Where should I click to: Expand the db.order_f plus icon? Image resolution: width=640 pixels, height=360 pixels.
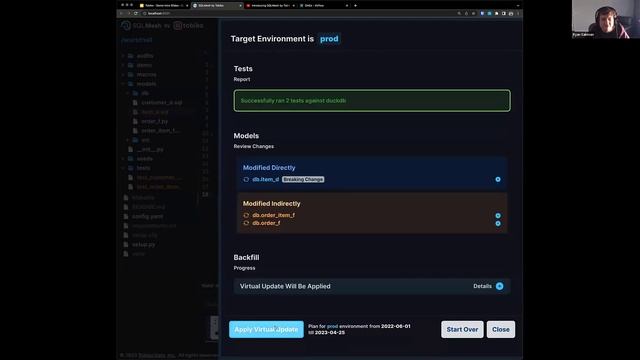498,223
